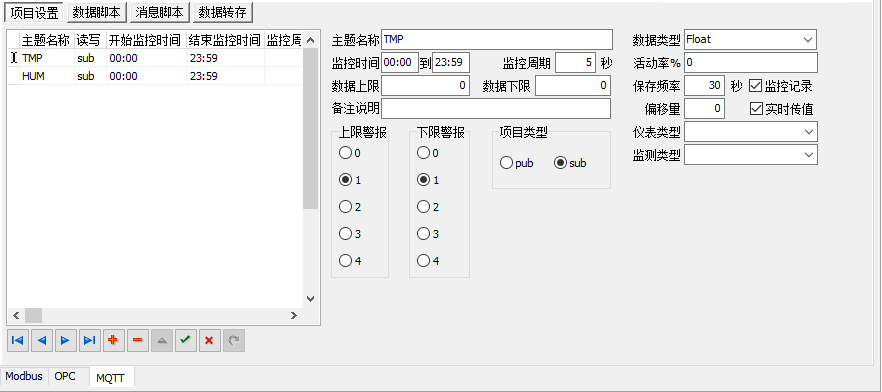Click the refresh data icon
The height and width of the screenshot is (392, 882).
233,340
